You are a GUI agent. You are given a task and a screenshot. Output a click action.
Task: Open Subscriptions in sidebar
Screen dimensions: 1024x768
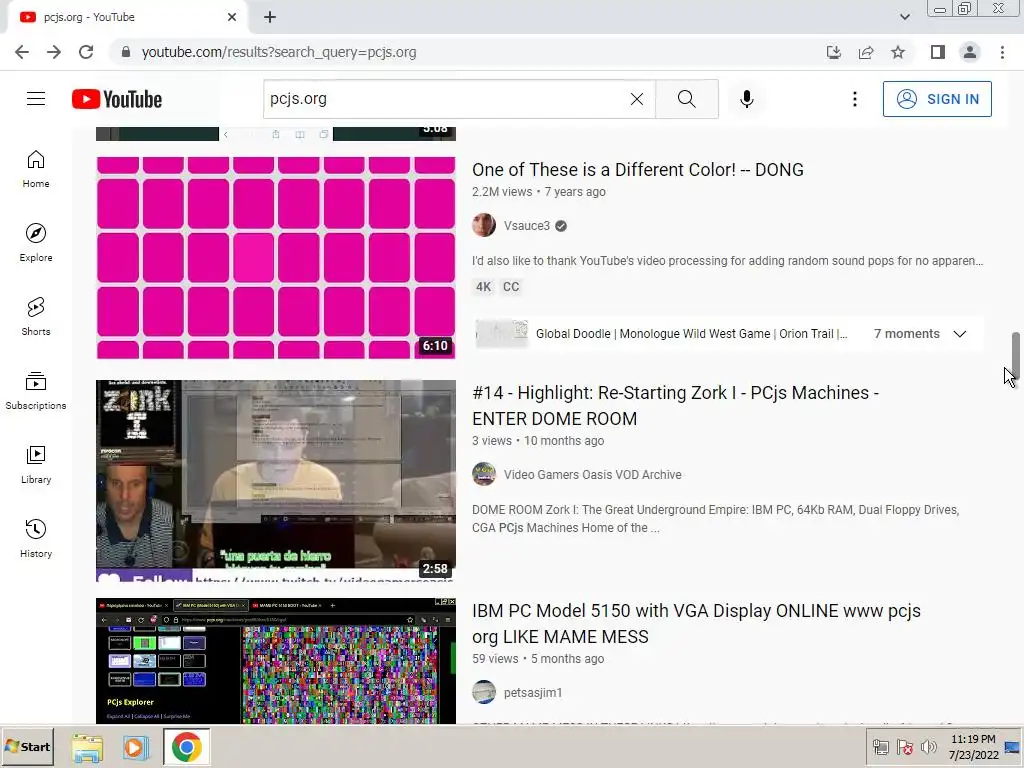point(36,390)
